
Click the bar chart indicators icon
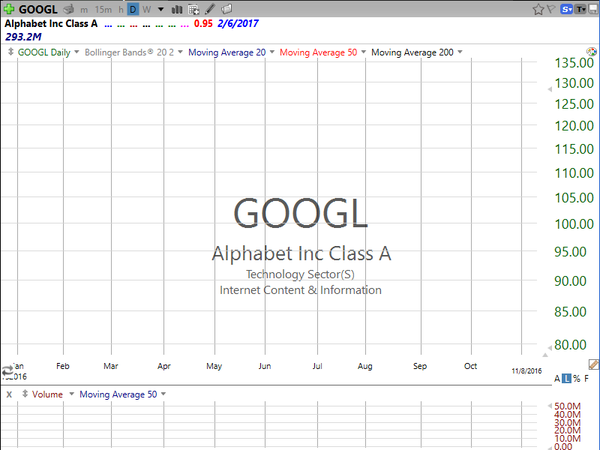(177, 9)
